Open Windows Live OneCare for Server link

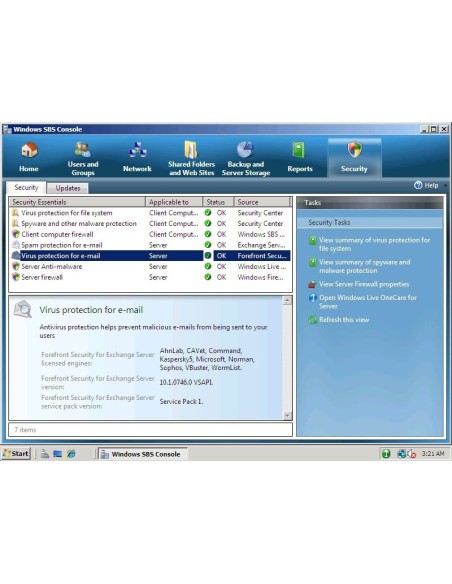[367, 302]
